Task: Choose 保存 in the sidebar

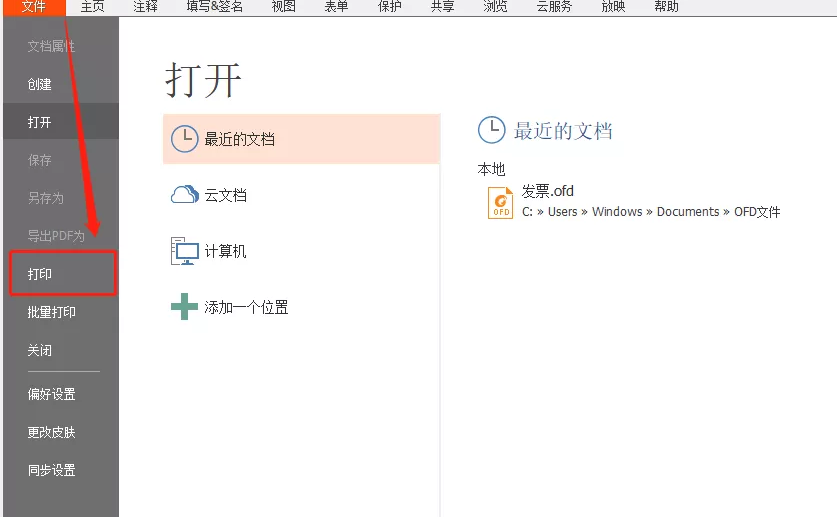Action: (40, 160)
